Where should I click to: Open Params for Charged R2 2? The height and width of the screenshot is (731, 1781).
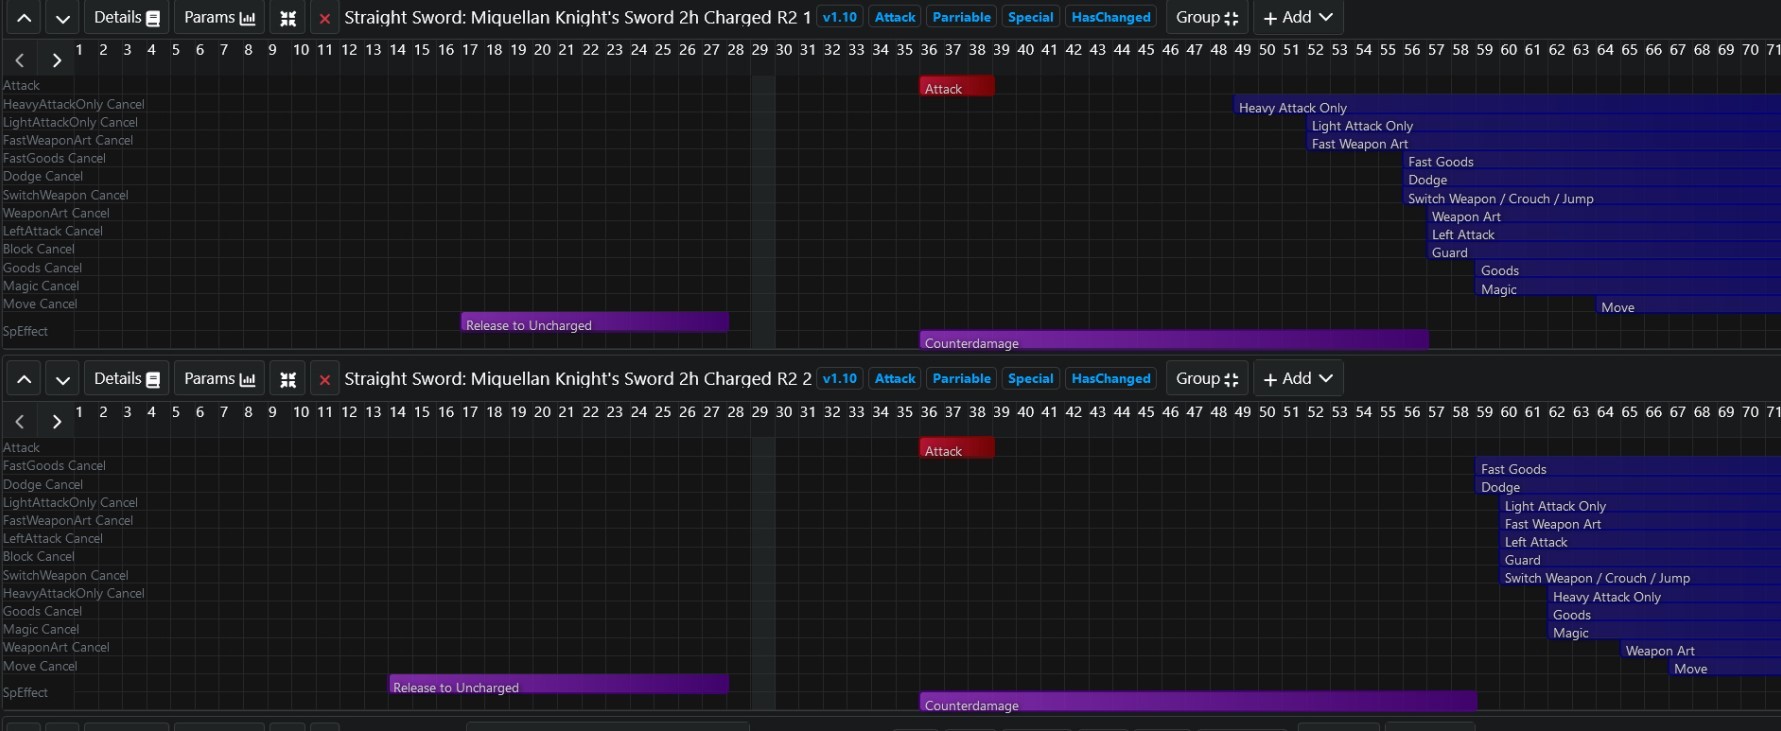pyautogui.click(x=219, y=379)
